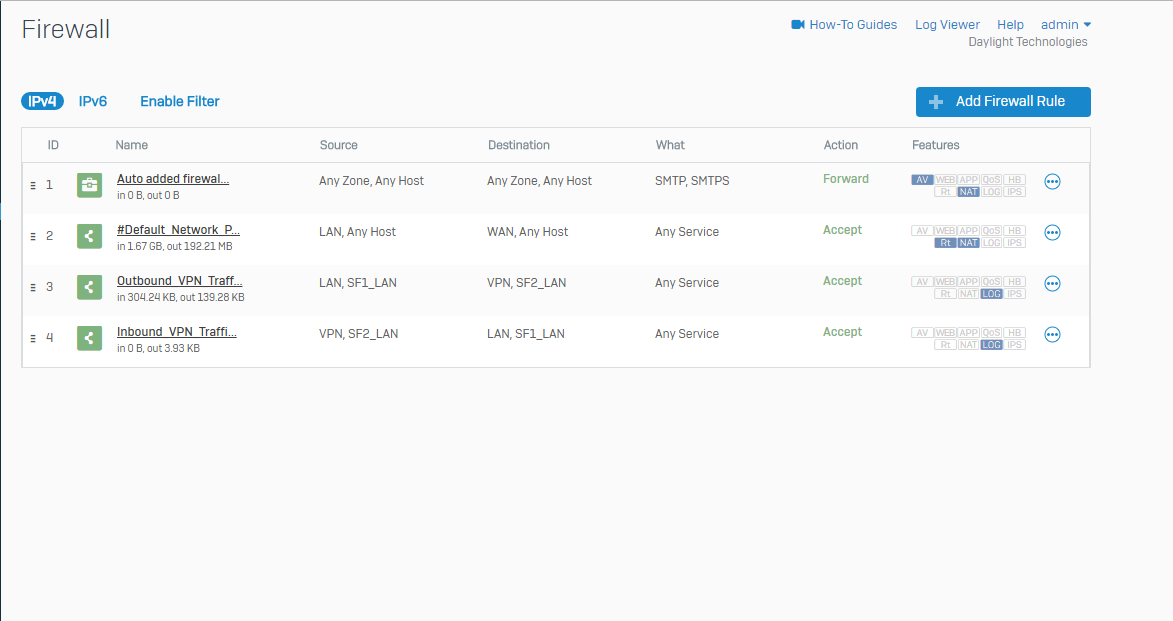Click the Destination column header

518,145
